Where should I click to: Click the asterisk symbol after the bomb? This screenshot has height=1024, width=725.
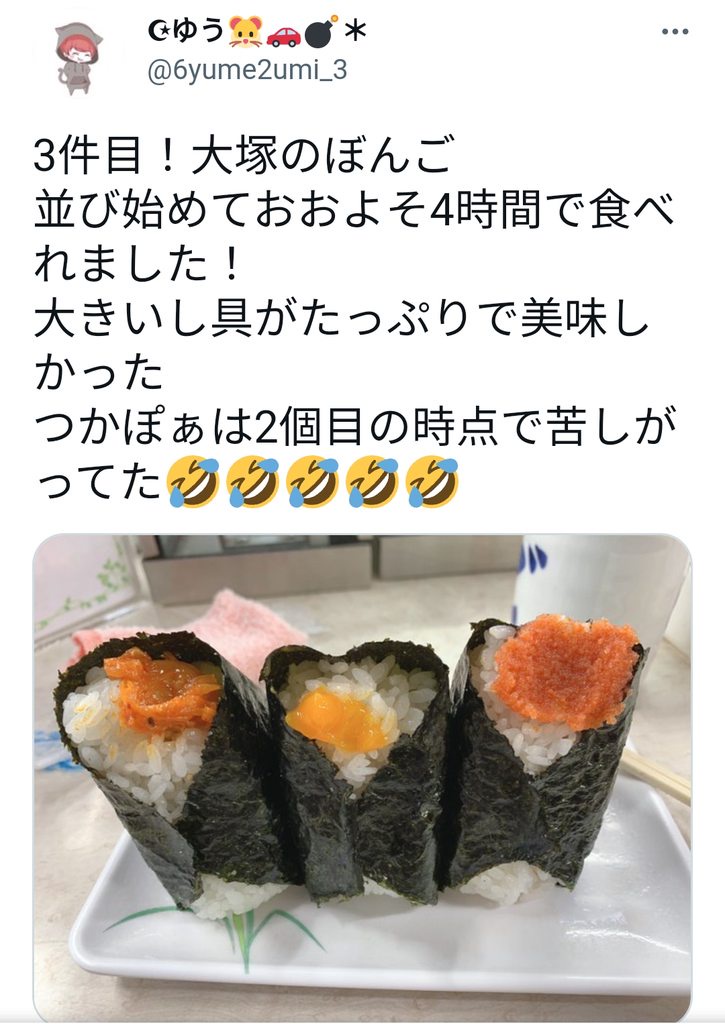click(x=355, y=31)
